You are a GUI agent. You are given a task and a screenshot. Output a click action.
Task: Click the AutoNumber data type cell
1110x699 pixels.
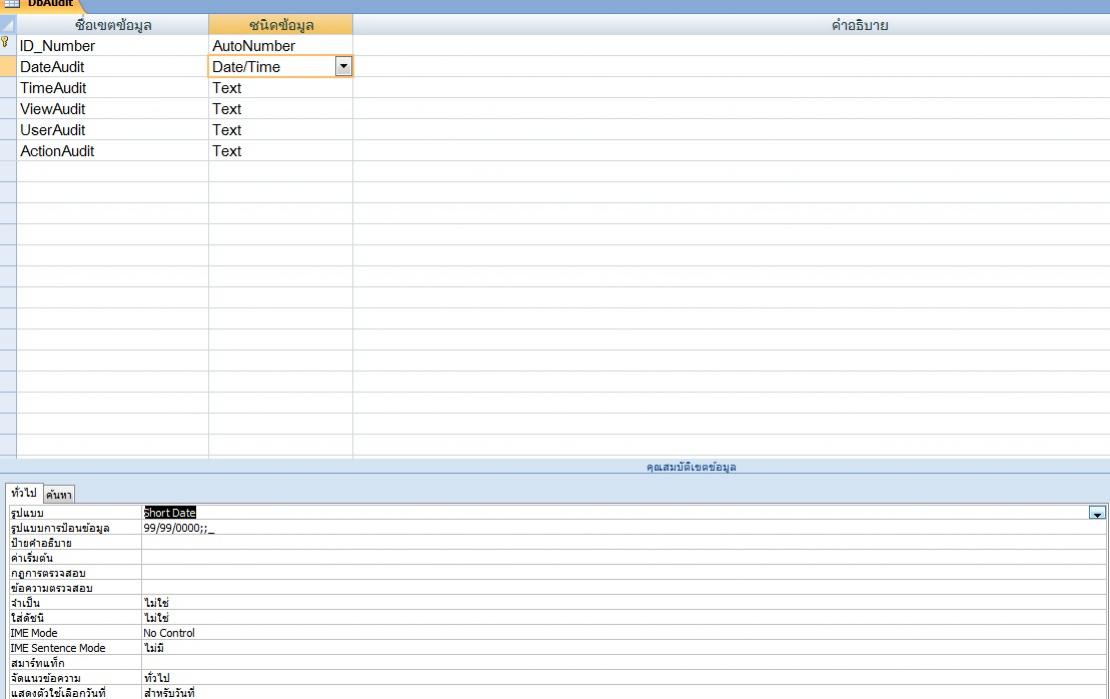pos(280,45)
